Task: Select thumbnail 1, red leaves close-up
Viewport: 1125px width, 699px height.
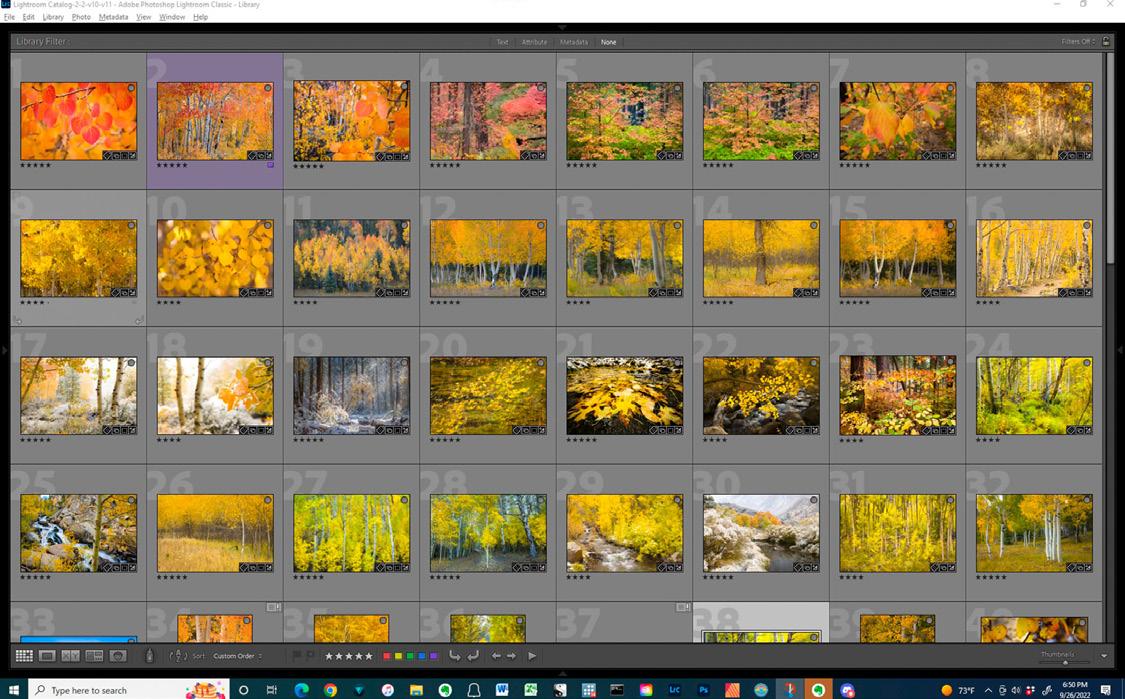Action: click(78, 121)
